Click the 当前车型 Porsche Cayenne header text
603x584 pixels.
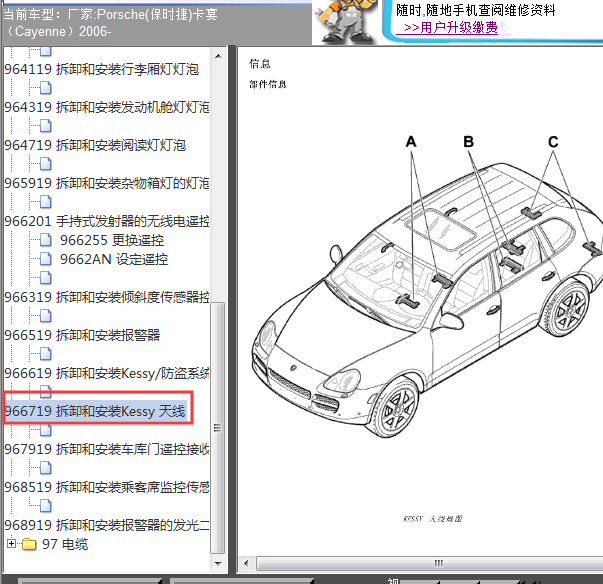[x=111, y=23]
